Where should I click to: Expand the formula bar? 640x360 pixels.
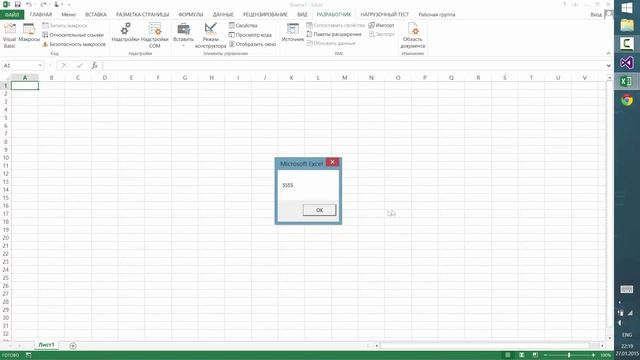click(608, 65)
